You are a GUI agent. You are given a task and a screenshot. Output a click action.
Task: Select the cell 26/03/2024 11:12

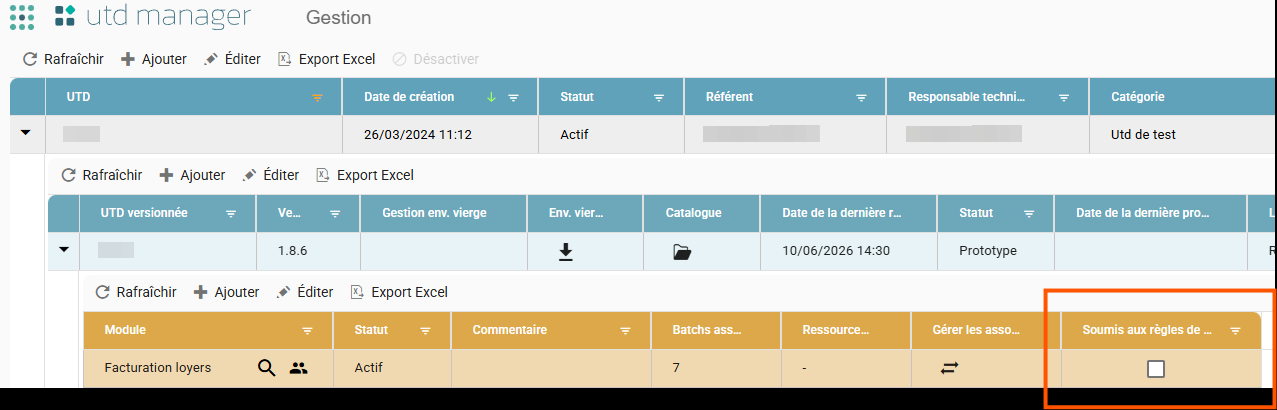(x=439, y=134)
